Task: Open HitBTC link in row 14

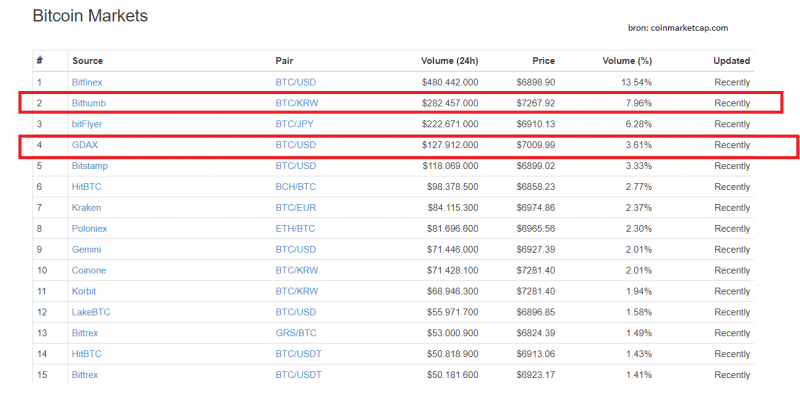Action: click(x=87, y=354)
